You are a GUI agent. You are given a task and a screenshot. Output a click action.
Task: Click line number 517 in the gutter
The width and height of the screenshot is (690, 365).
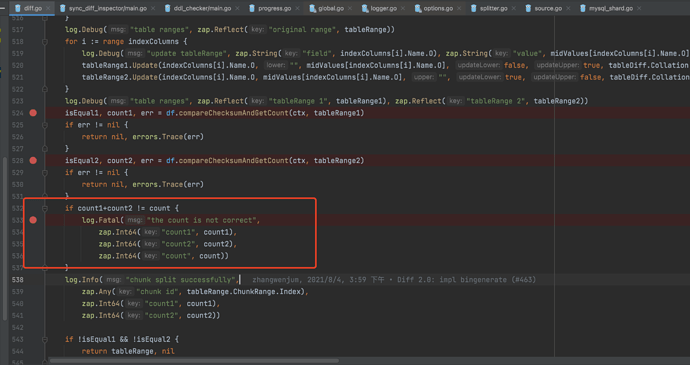pos(18,30)
